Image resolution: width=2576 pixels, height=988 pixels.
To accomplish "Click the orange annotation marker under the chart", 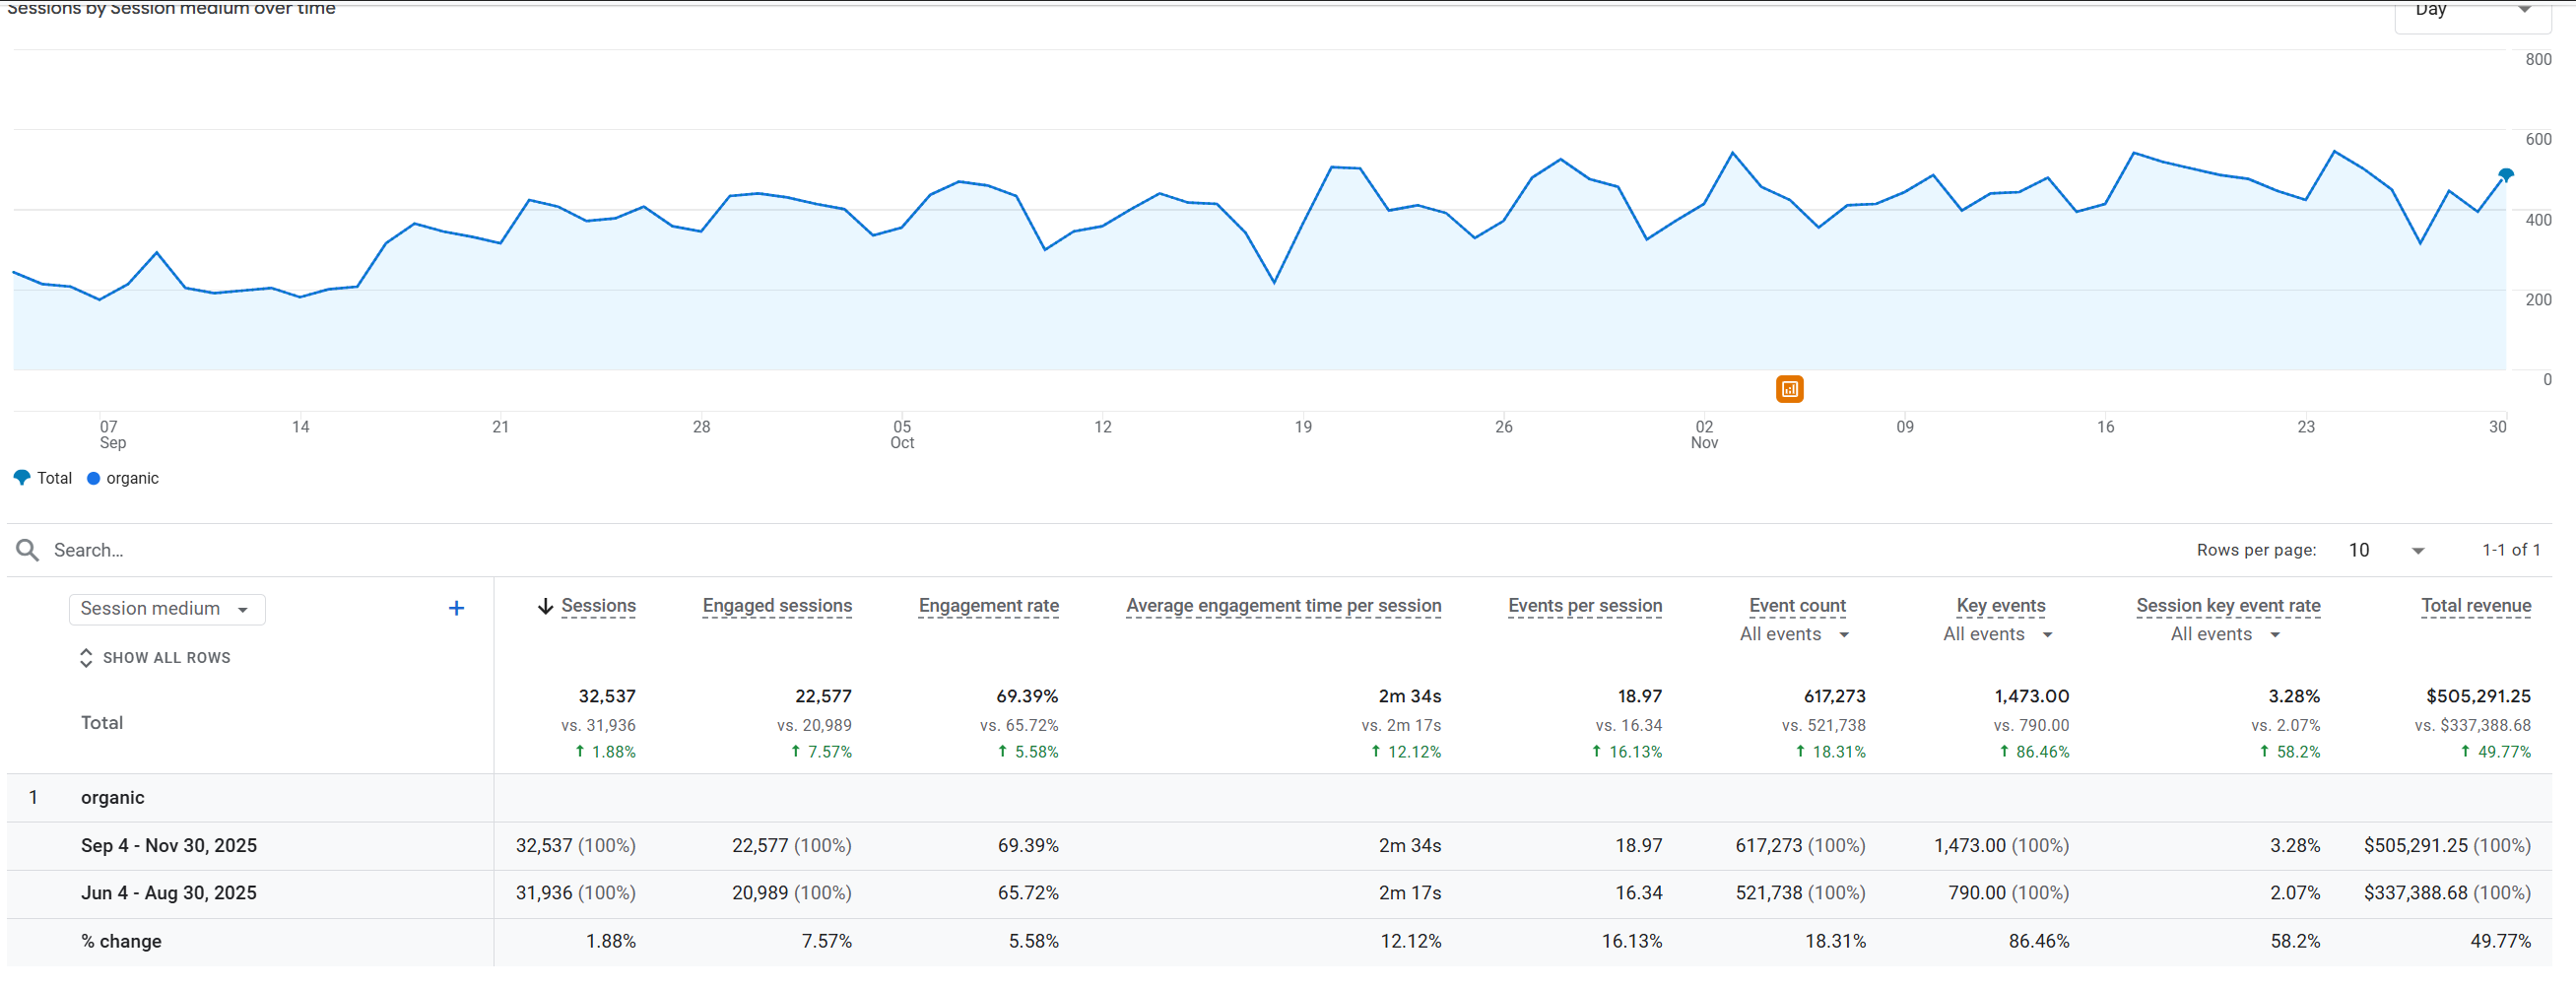I will click(1789, 389).
